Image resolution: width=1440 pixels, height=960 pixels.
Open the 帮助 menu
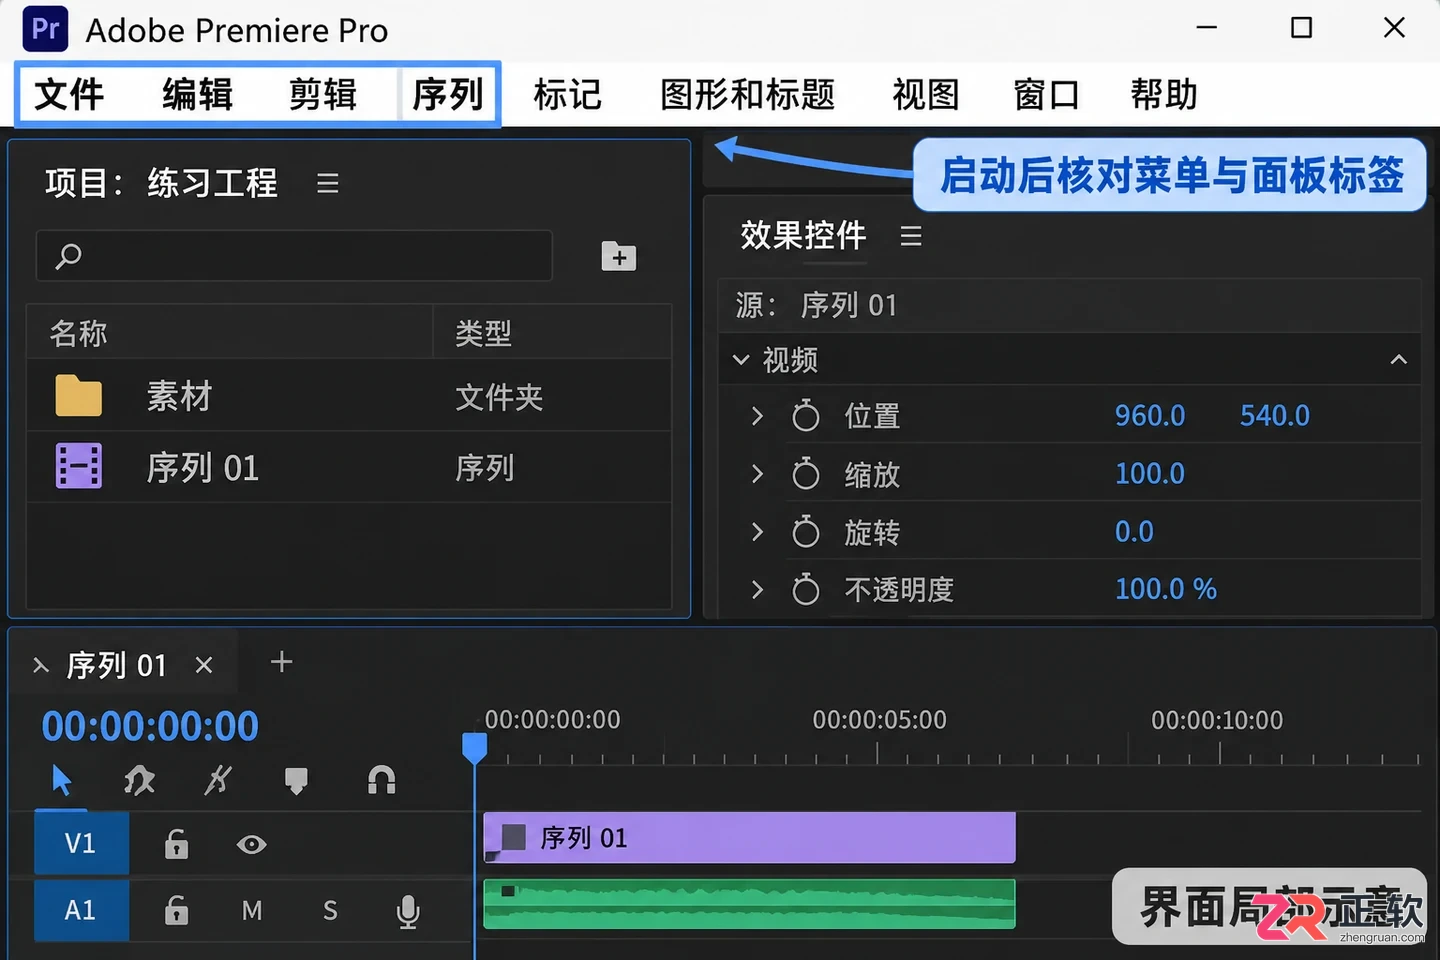(1164, 95)
